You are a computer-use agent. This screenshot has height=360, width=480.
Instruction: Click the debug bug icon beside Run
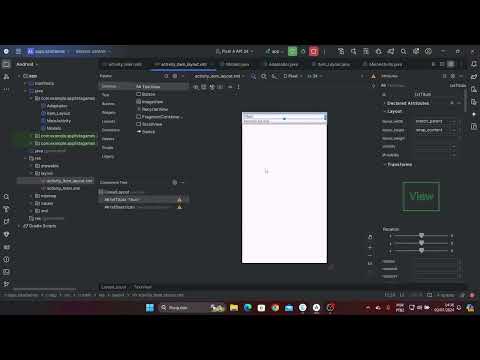pyautogui.click(x=303, y=51)
